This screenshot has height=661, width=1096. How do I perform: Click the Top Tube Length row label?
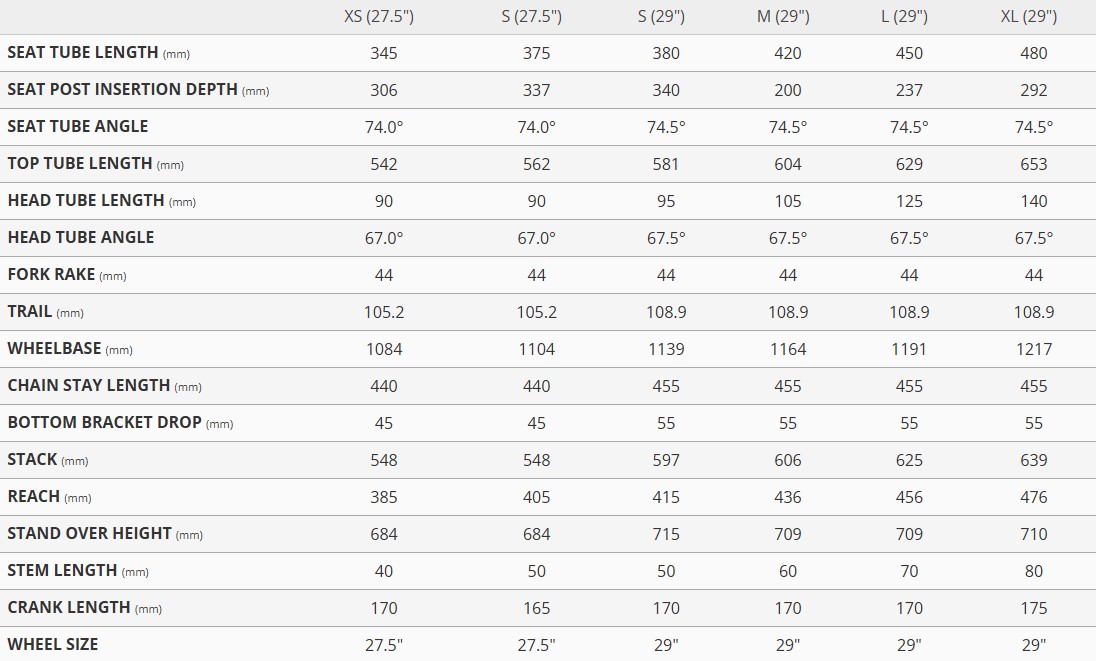80,164
